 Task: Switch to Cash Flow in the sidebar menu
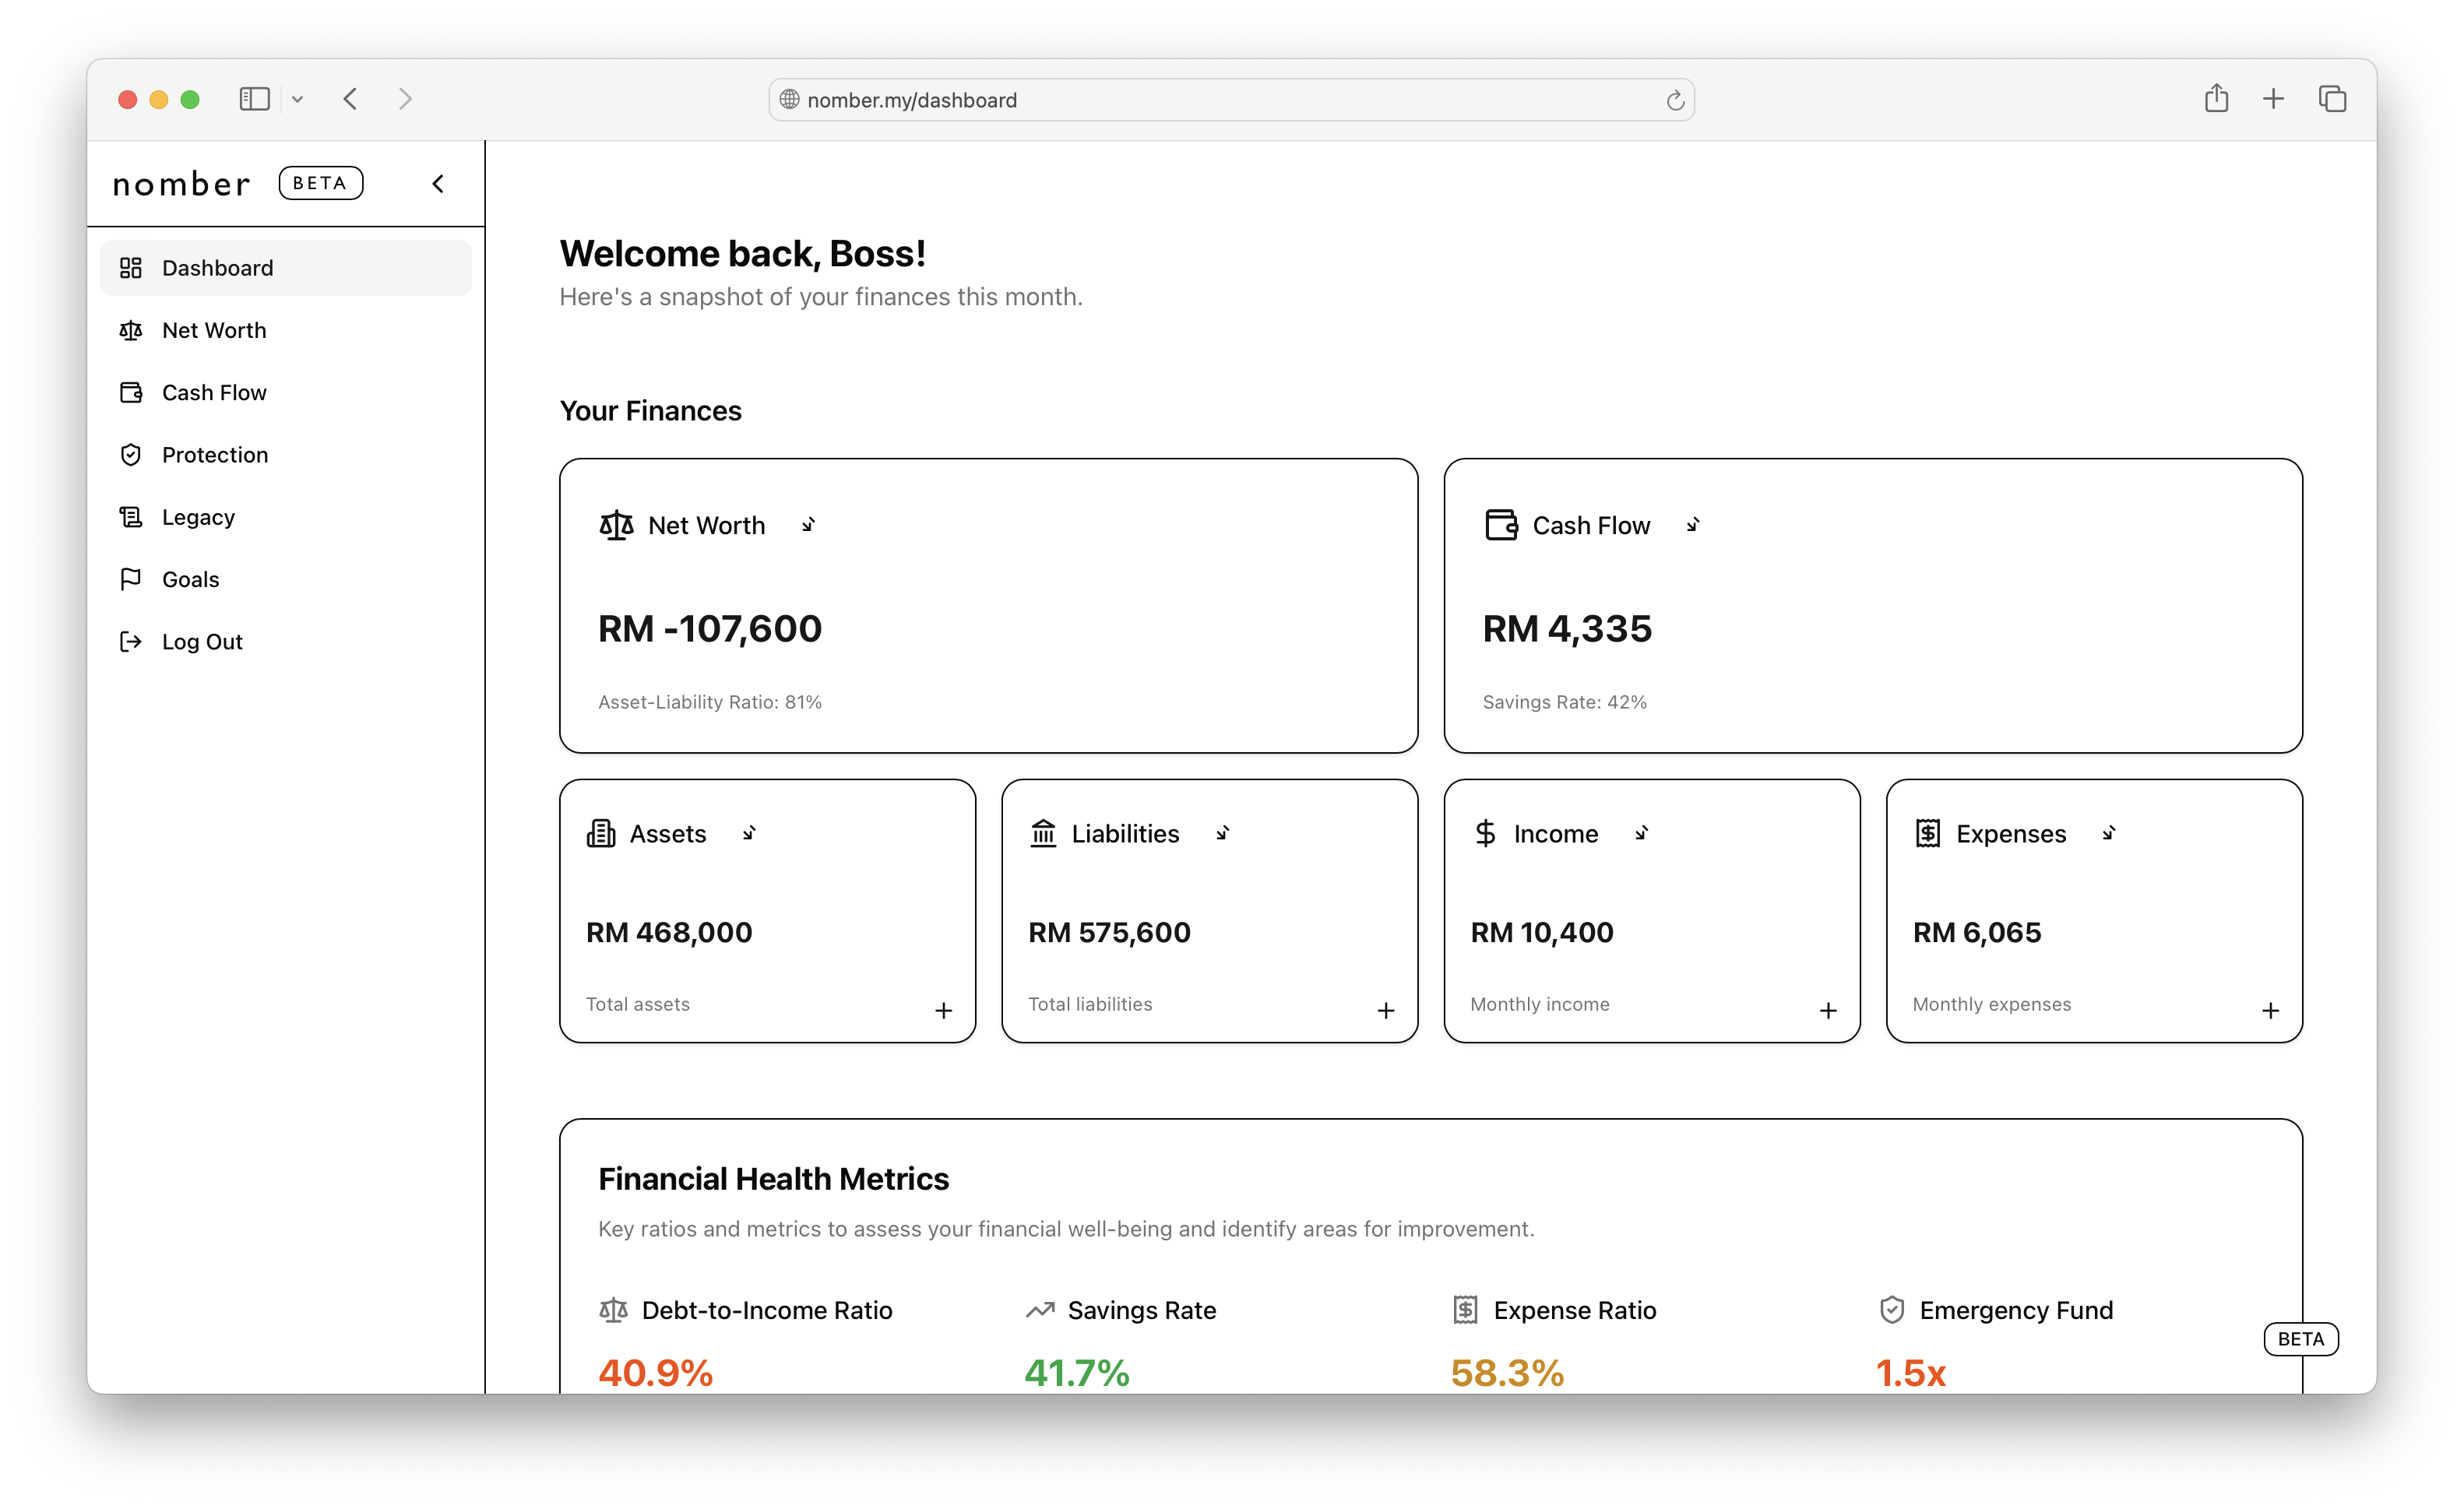pos(214,392)
